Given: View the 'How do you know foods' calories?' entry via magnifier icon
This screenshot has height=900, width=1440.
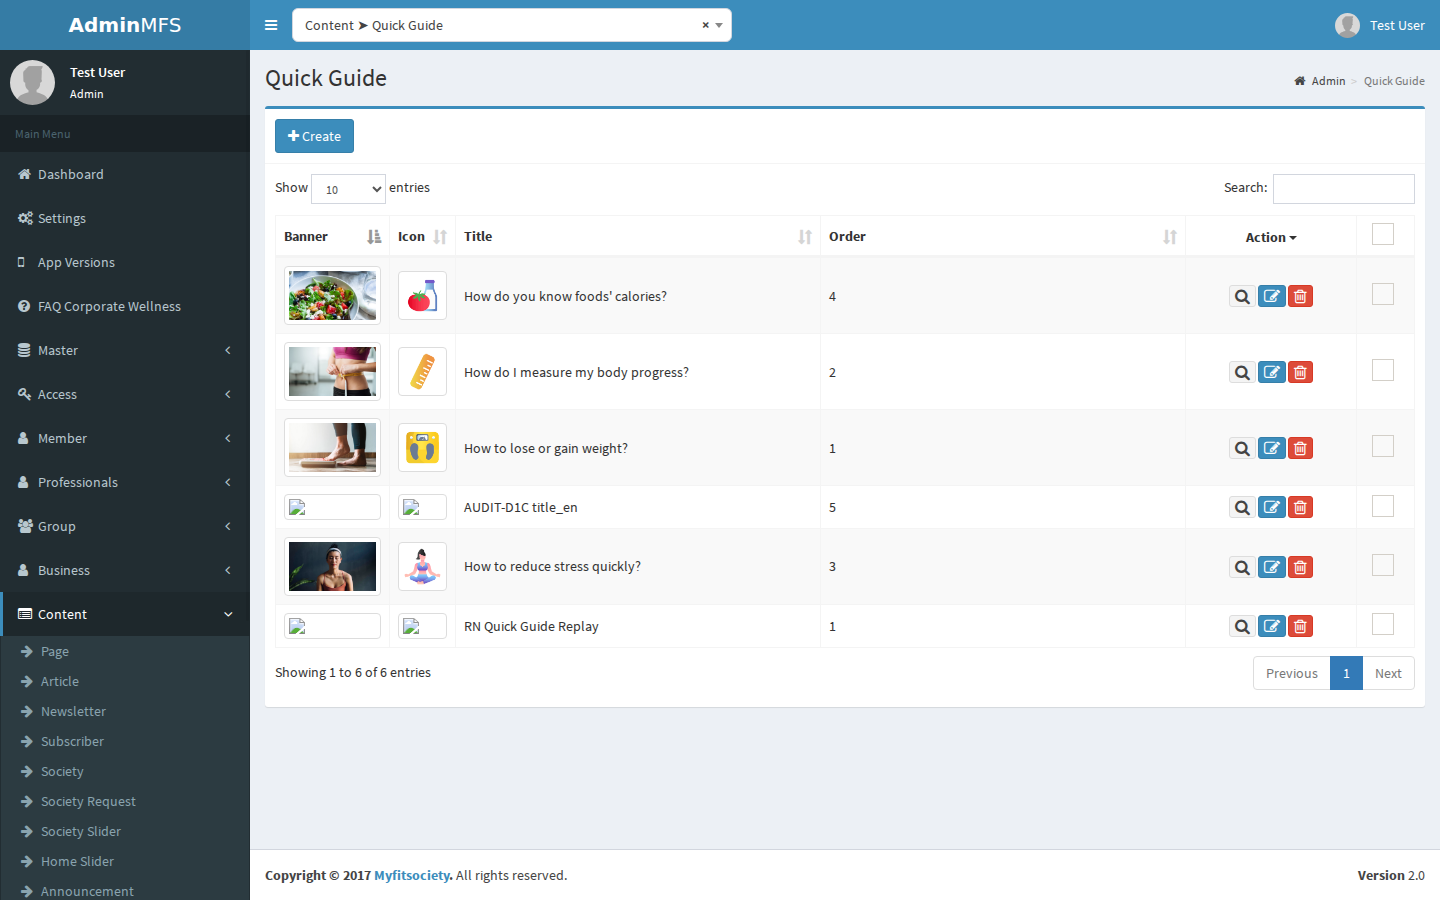Looking at the screenshot, I should 1242,296.
